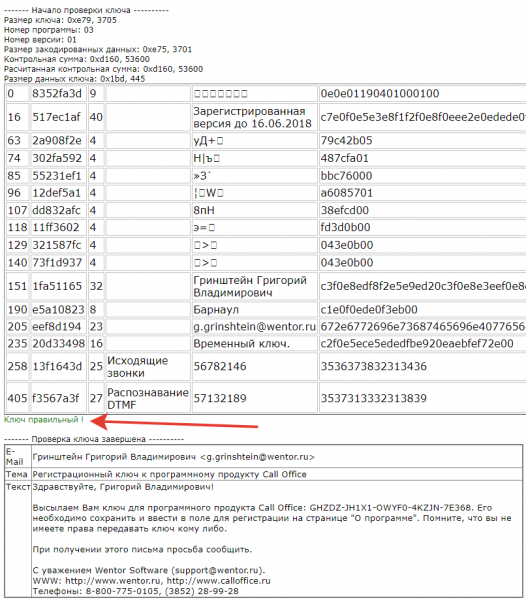
Task: Click the '56782146' value cell
Action: coord(254,367)
